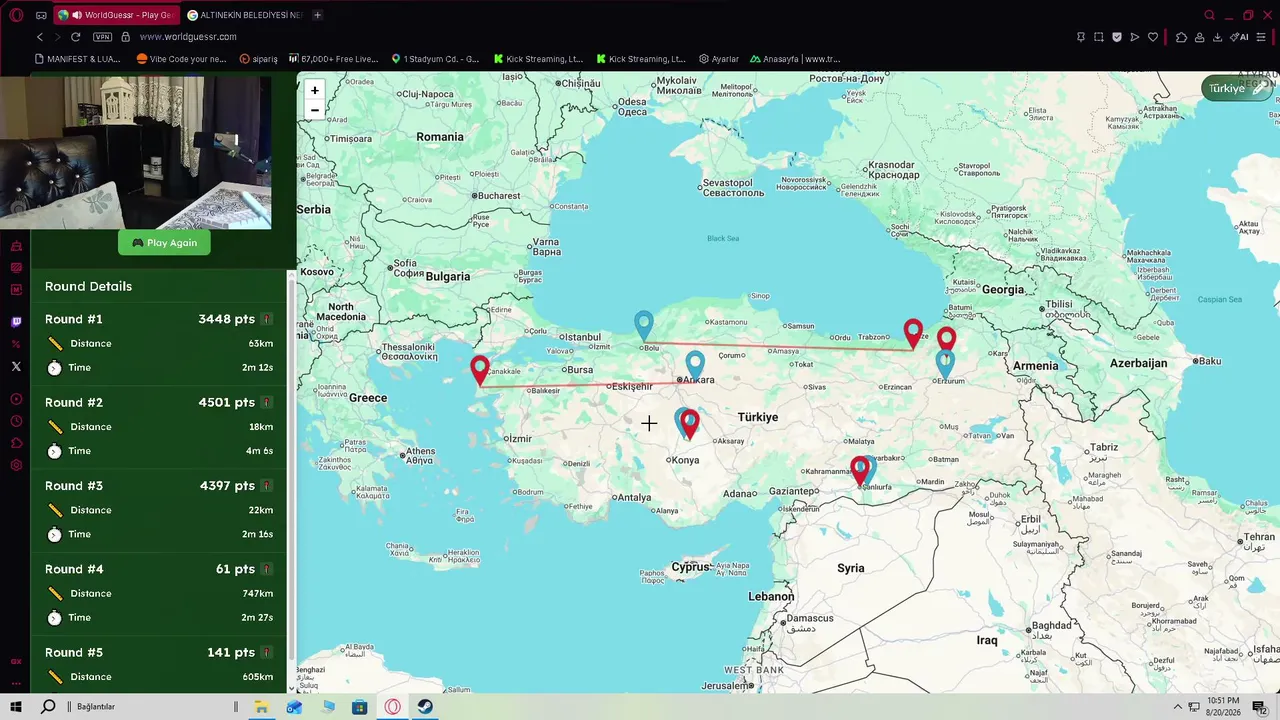This screenshot has height=720, width=1280.
Task: Select the red pin north of Konya
Action: tap(690, 424)
